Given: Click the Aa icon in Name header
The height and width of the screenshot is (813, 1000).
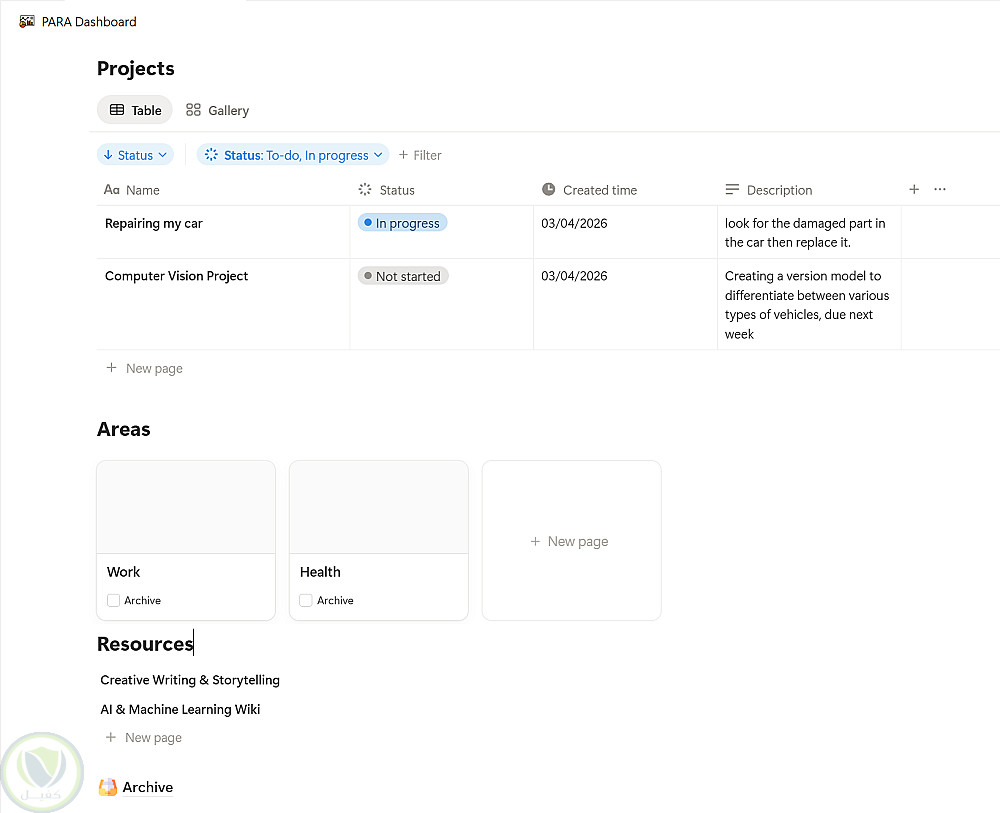Looking at the screenshot, I should (112, 189).
